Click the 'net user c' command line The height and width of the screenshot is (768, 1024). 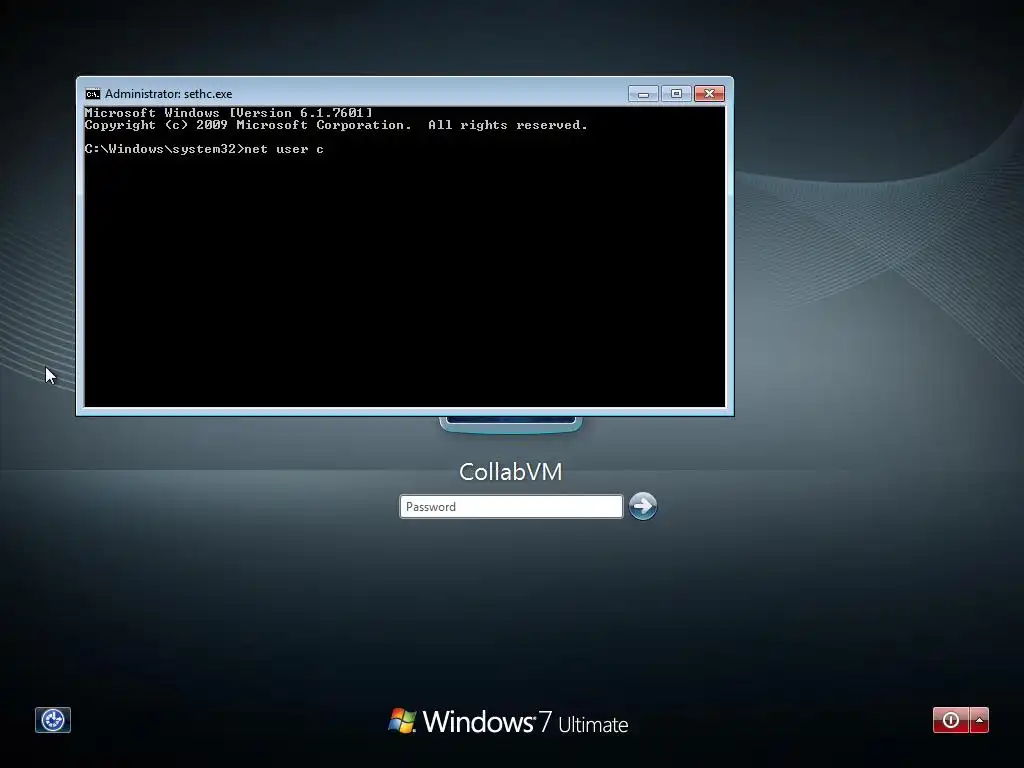point(204,149)
